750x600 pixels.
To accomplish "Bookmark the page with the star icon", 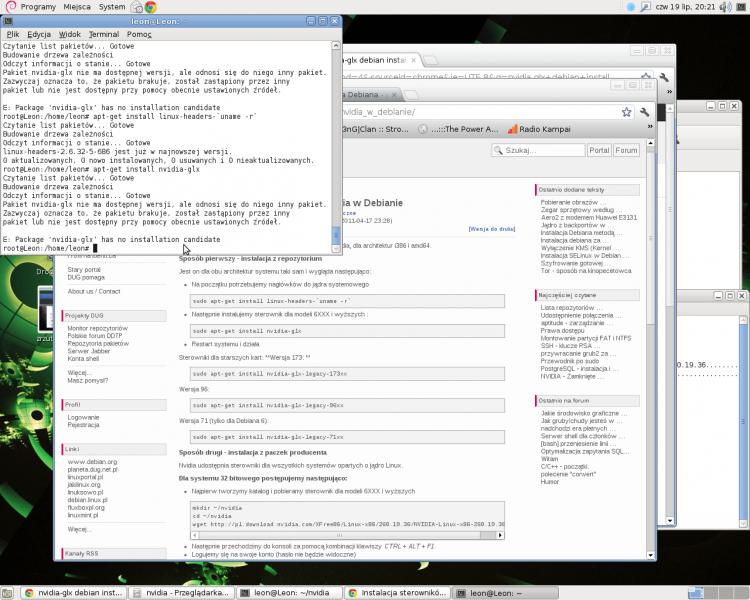I will (x=626, y=112).
